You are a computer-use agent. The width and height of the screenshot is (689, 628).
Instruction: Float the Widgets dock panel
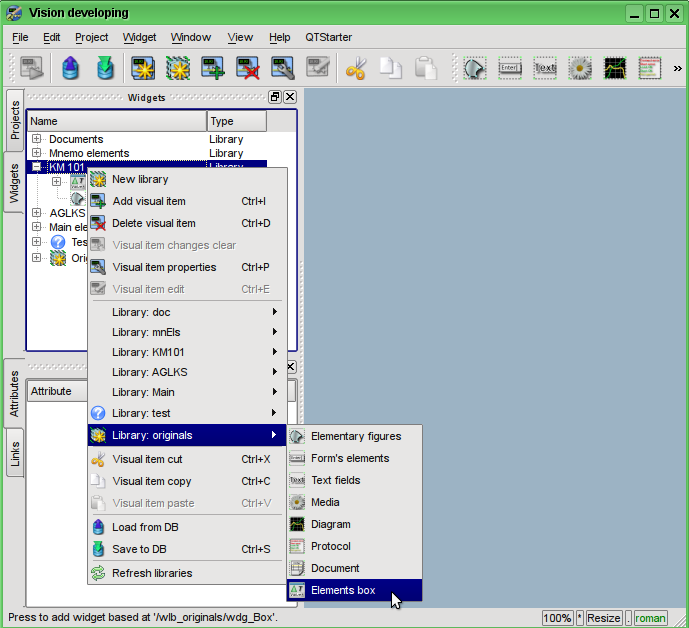point(275,97)
